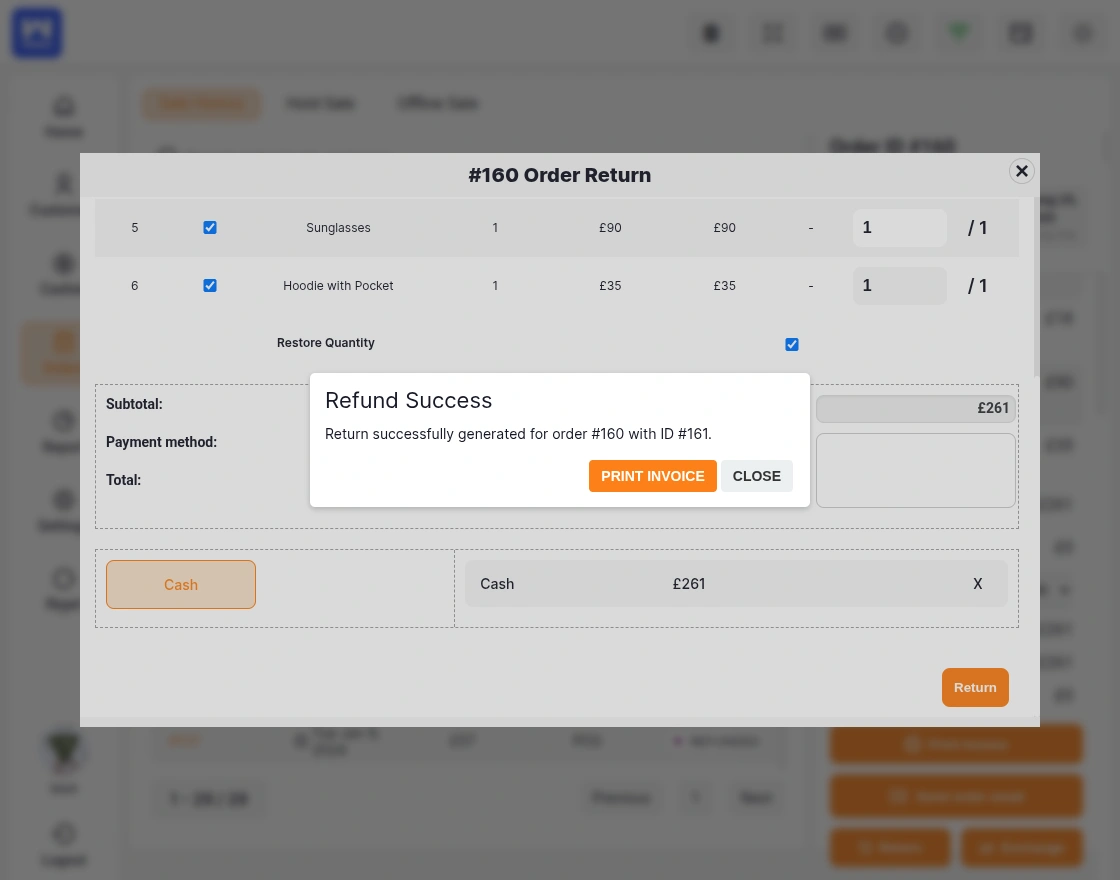
Task: Disable the Restore Quantity checkbox
Action: point(791,344)
